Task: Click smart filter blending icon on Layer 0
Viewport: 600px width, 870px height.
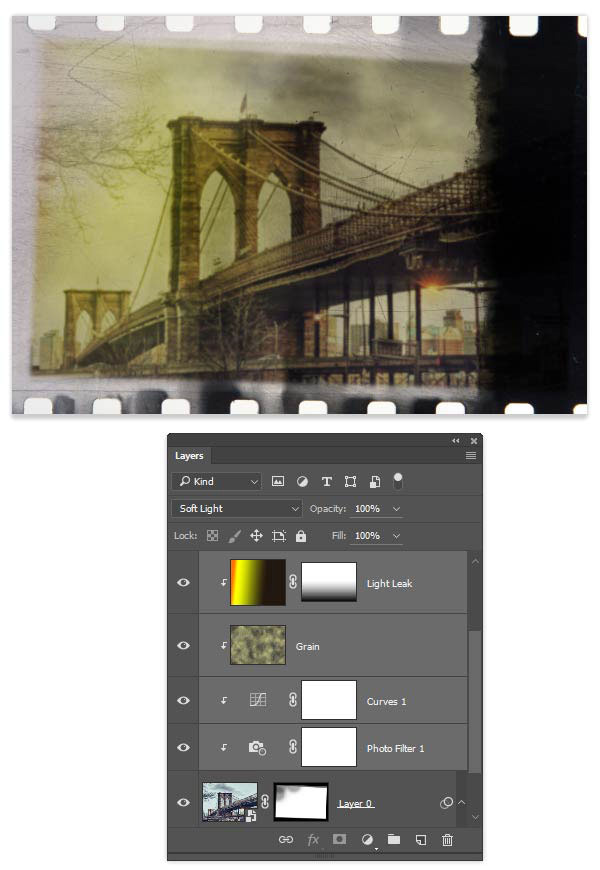Action: click(x=446, y=803)
